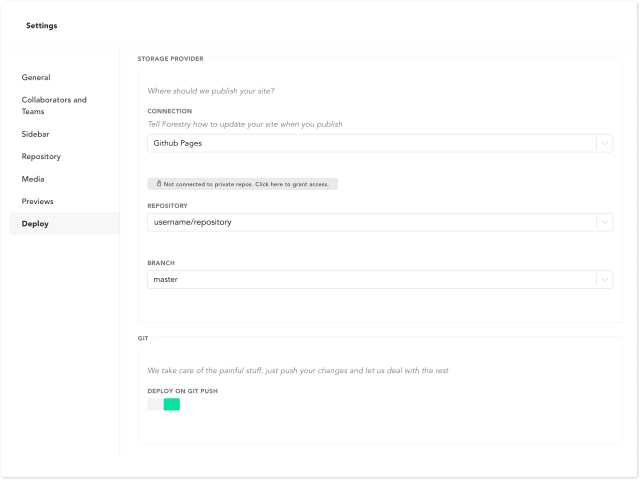Go to Collaborators and Teams settings
The height and width of the screenshot is (480, 640).
54,105
